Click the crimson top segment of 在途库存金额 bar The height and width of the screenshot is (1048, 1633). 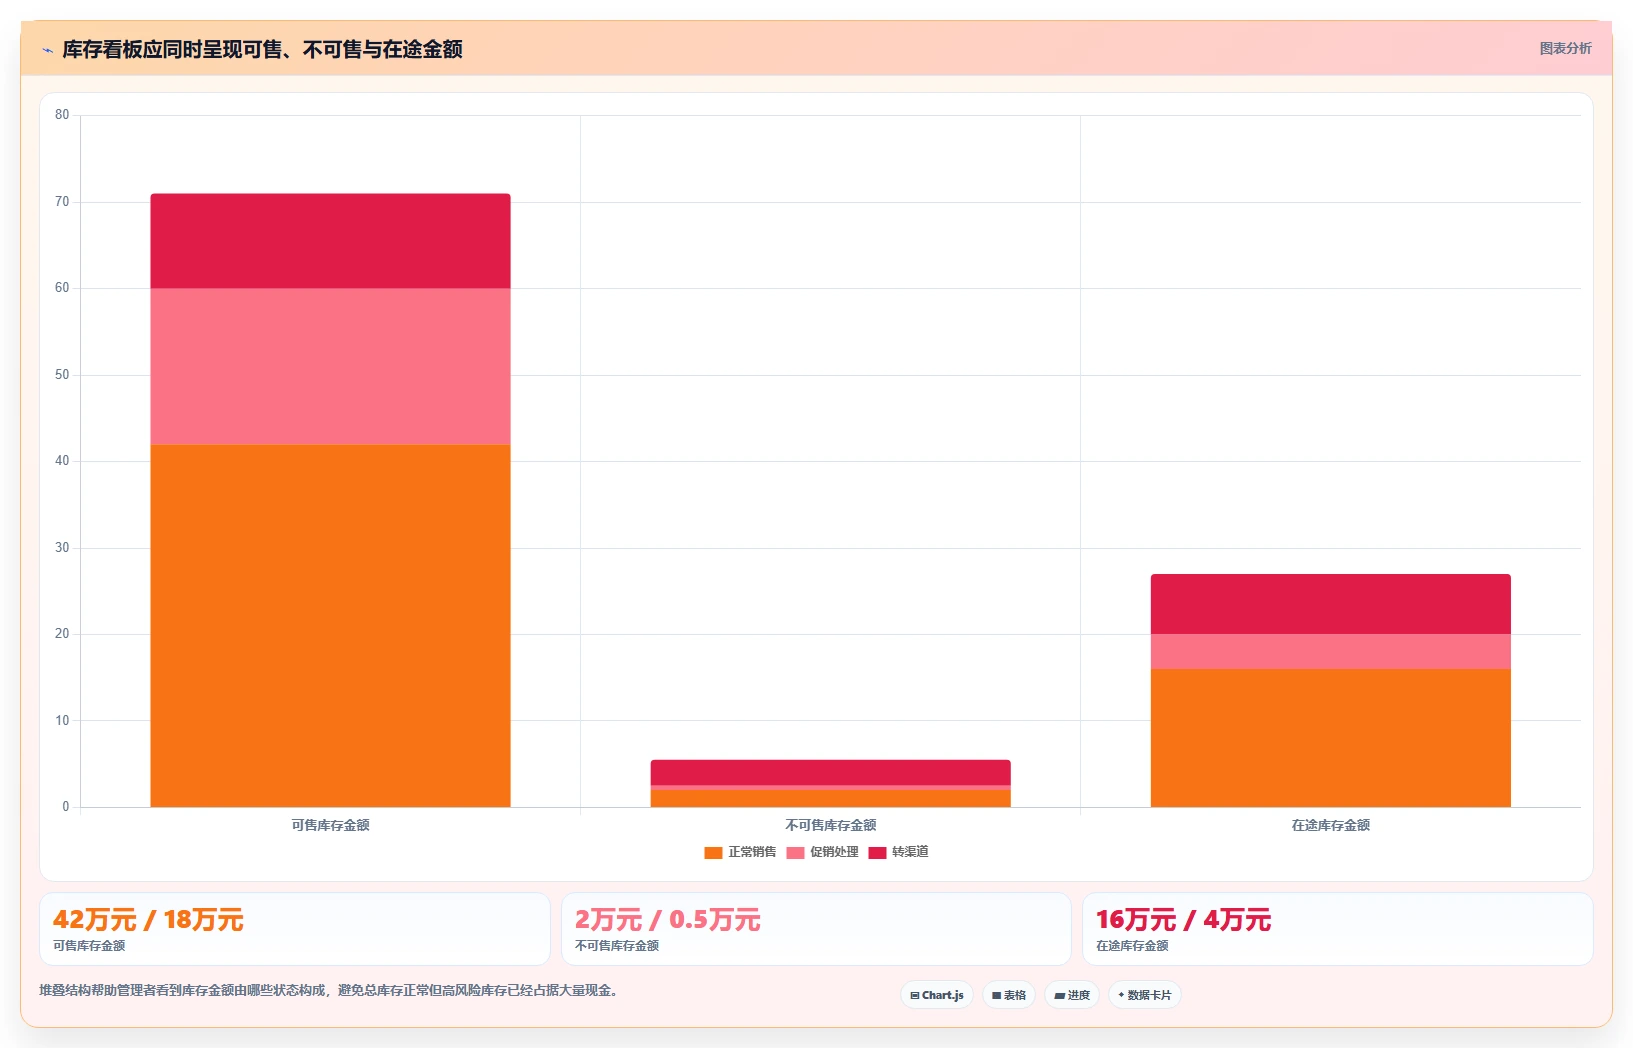1330,604
